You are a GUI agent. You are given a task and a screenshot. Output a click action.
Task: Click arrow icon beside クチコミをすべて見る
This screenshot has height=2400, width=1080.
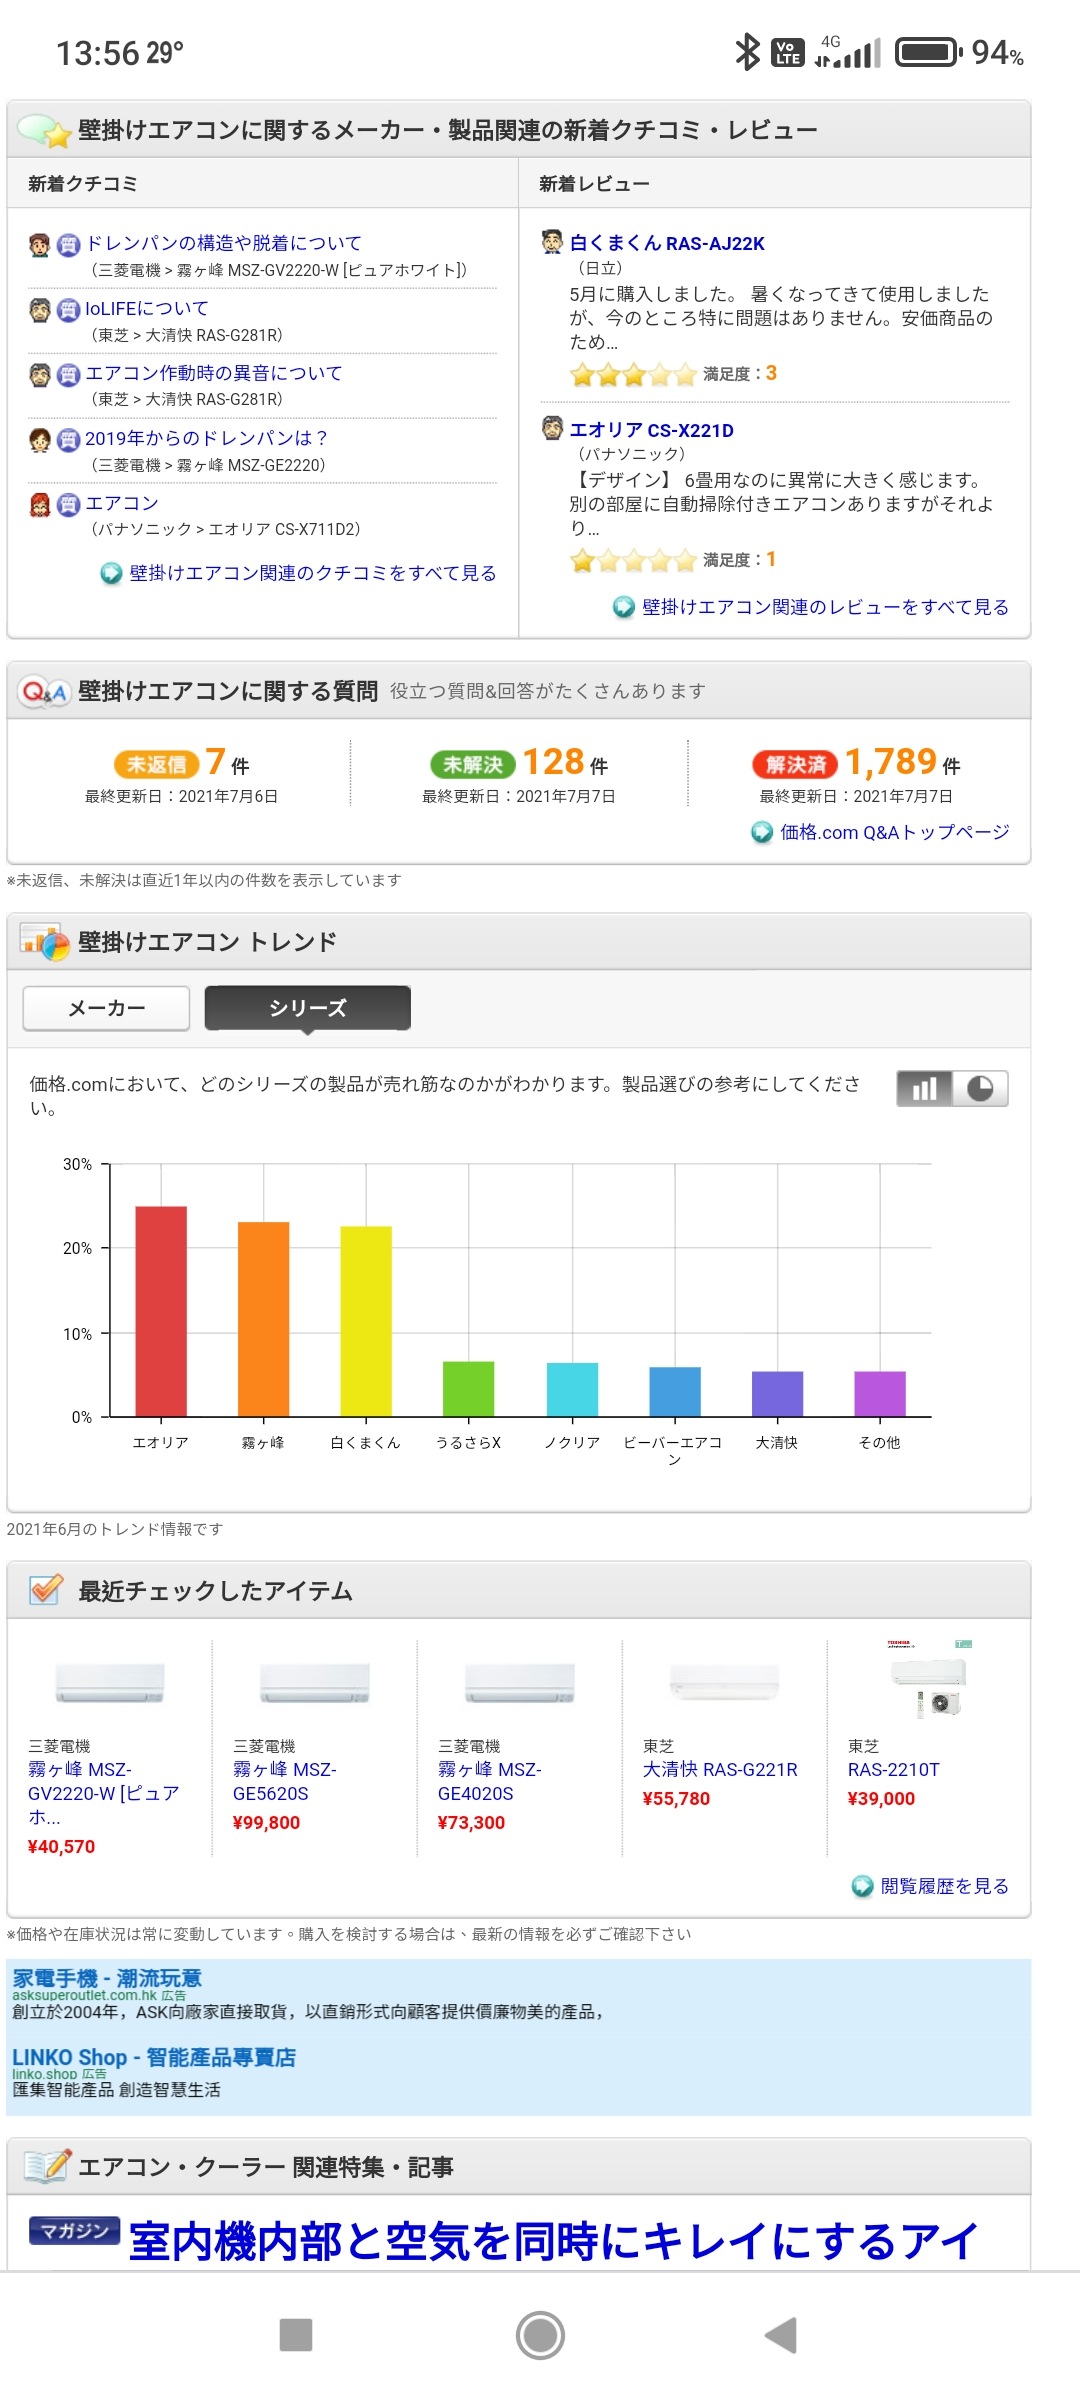[x=111, y=574]
